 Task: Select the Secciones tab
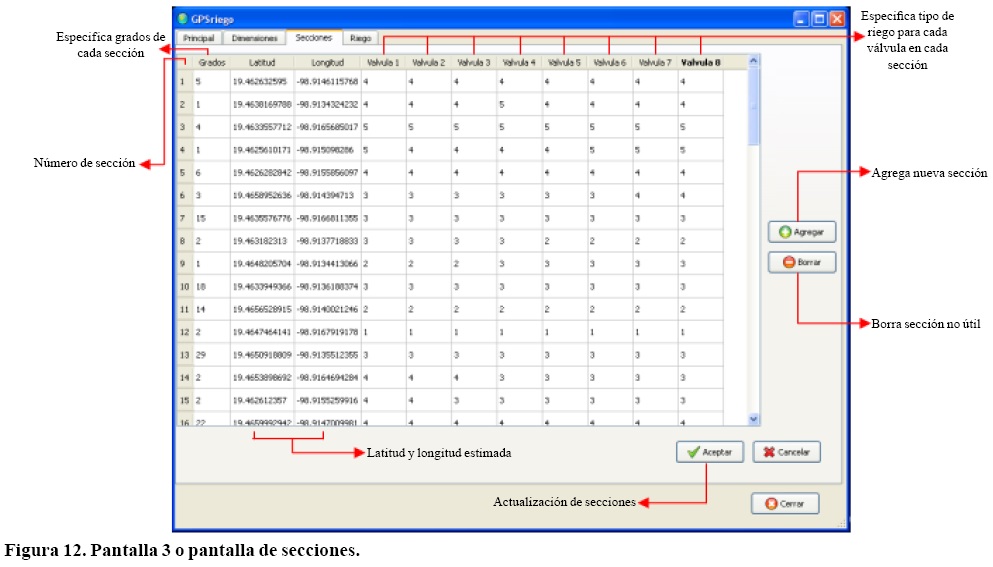(313, 38)
